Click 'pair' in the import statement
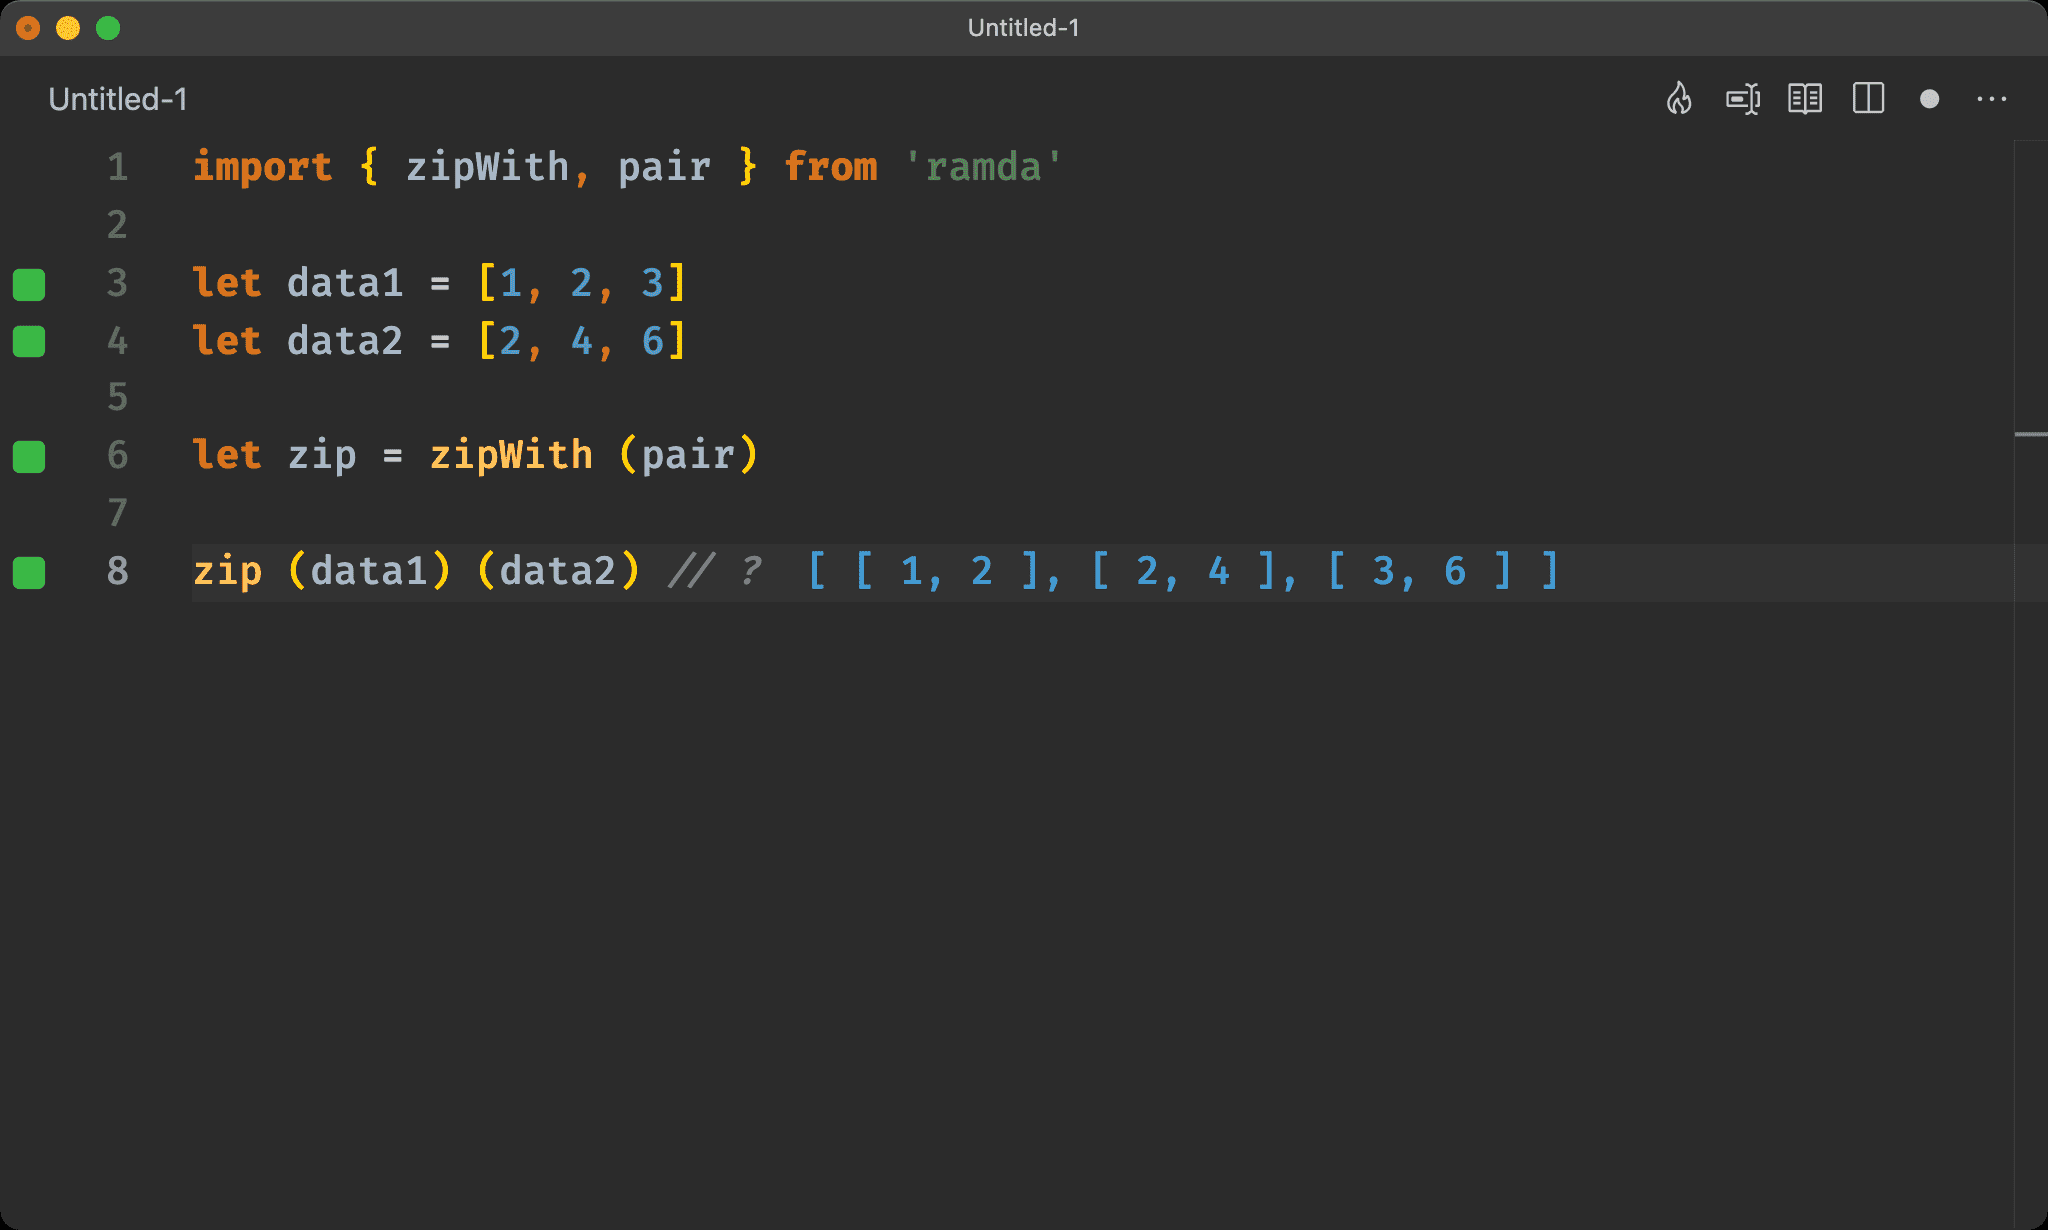 click(x=664, y=167)
